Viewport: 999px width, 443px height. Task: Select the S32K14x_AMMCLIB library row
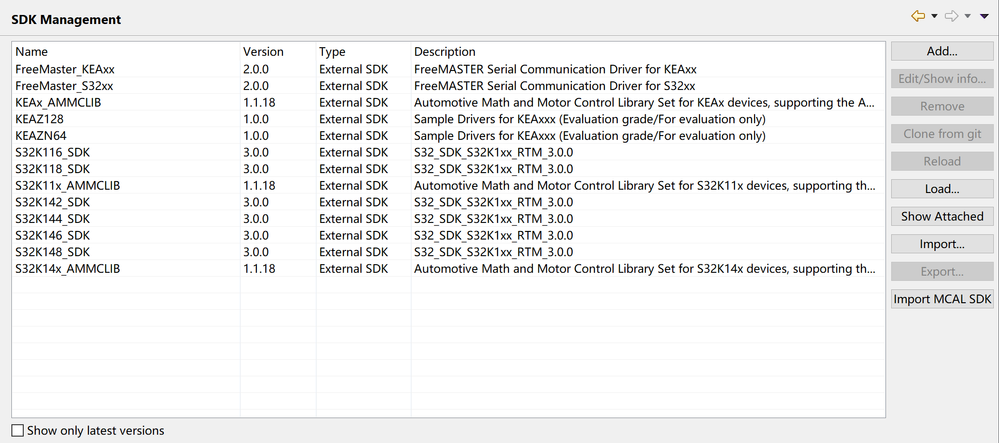pos(68,269)
